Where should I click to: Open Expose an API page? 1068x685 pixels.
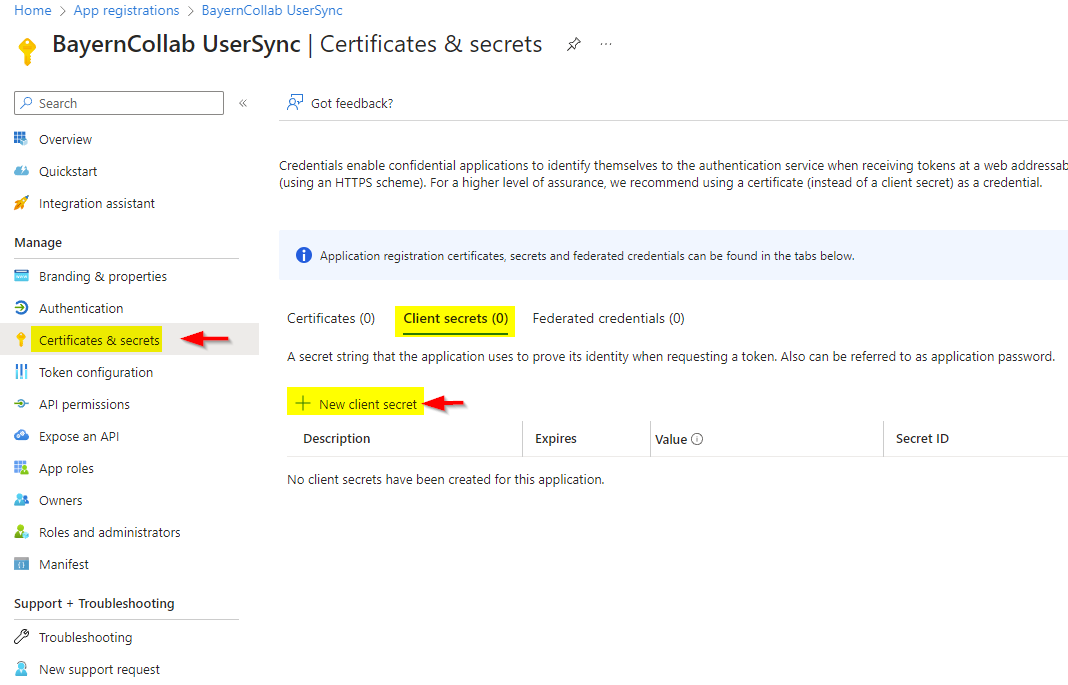tap(79, 436)
